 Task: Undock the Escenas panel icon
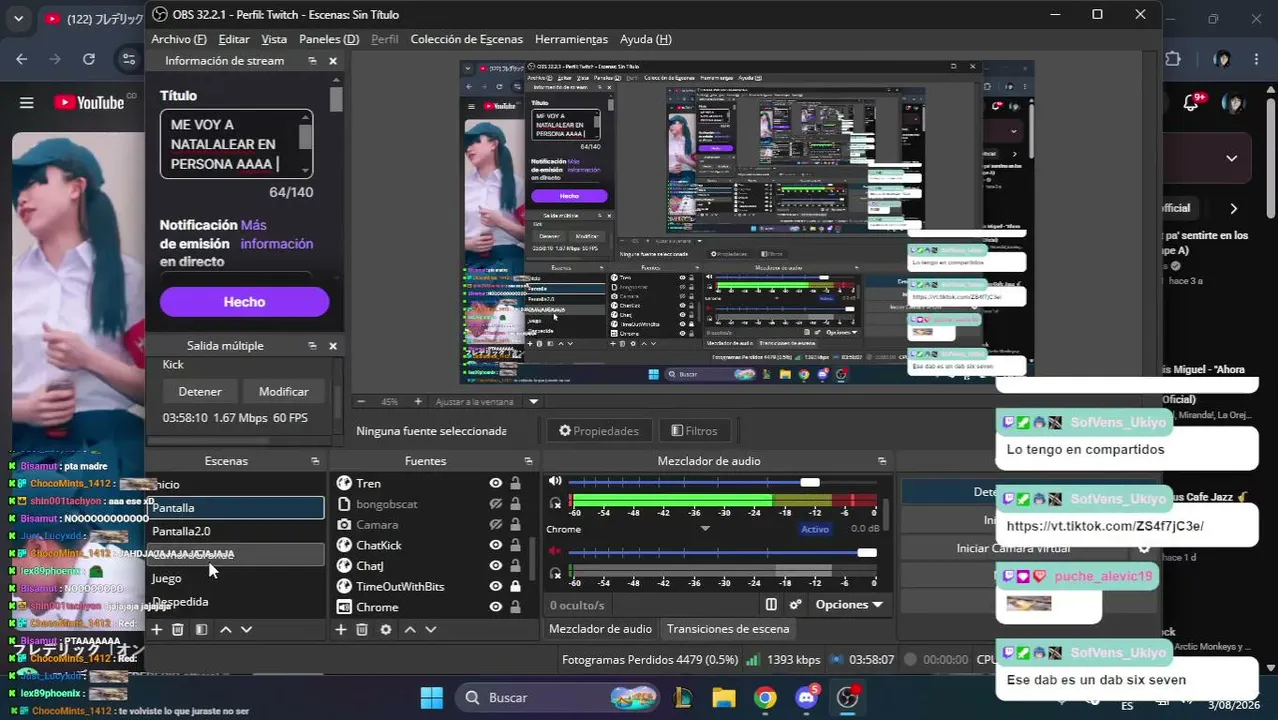[x=315, y=461]
